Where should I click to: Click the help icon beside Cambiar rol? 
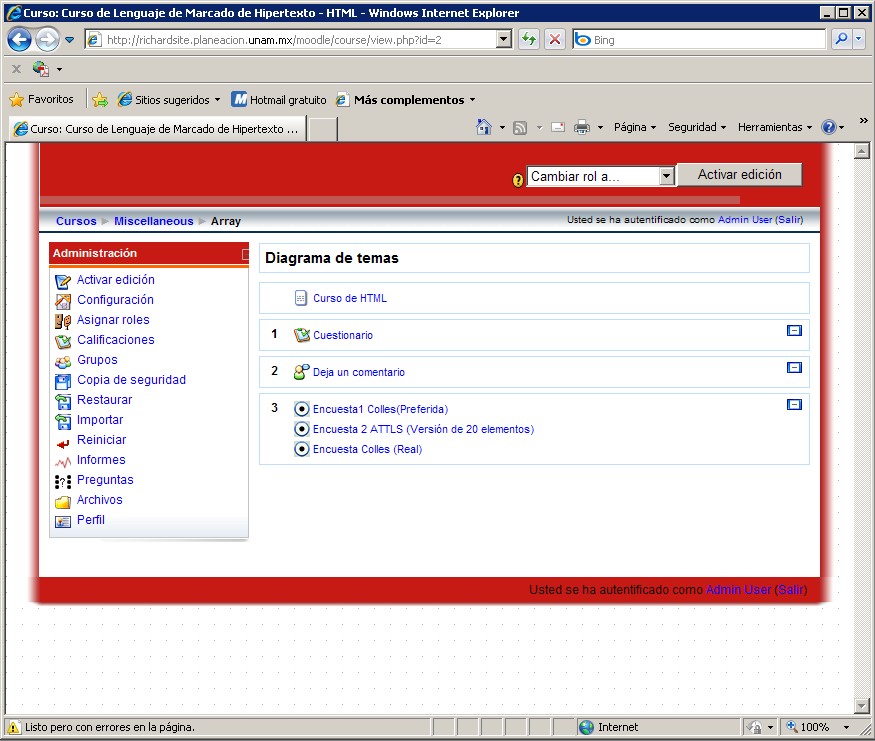tap(518, 180)
